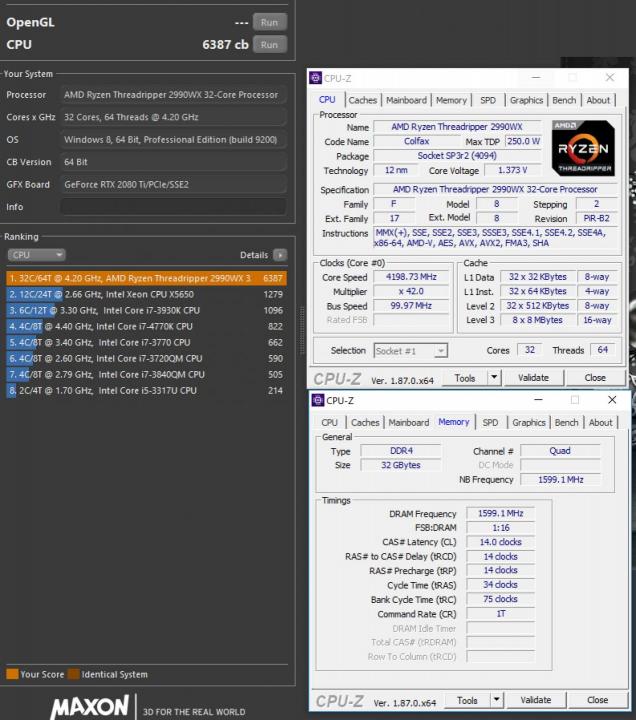Click the Command Rate 1T value
This screenshot has width=636, height=720.
coord(501,614)
